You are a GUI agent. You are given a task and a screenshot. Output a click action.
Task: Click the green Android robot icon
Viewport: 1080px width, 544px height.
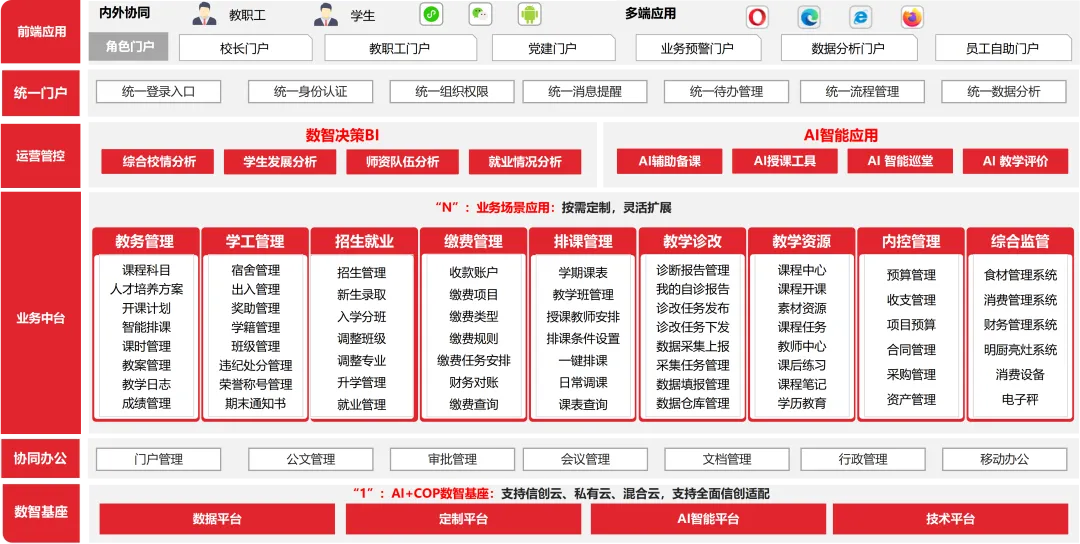click(x=530, y=14)
